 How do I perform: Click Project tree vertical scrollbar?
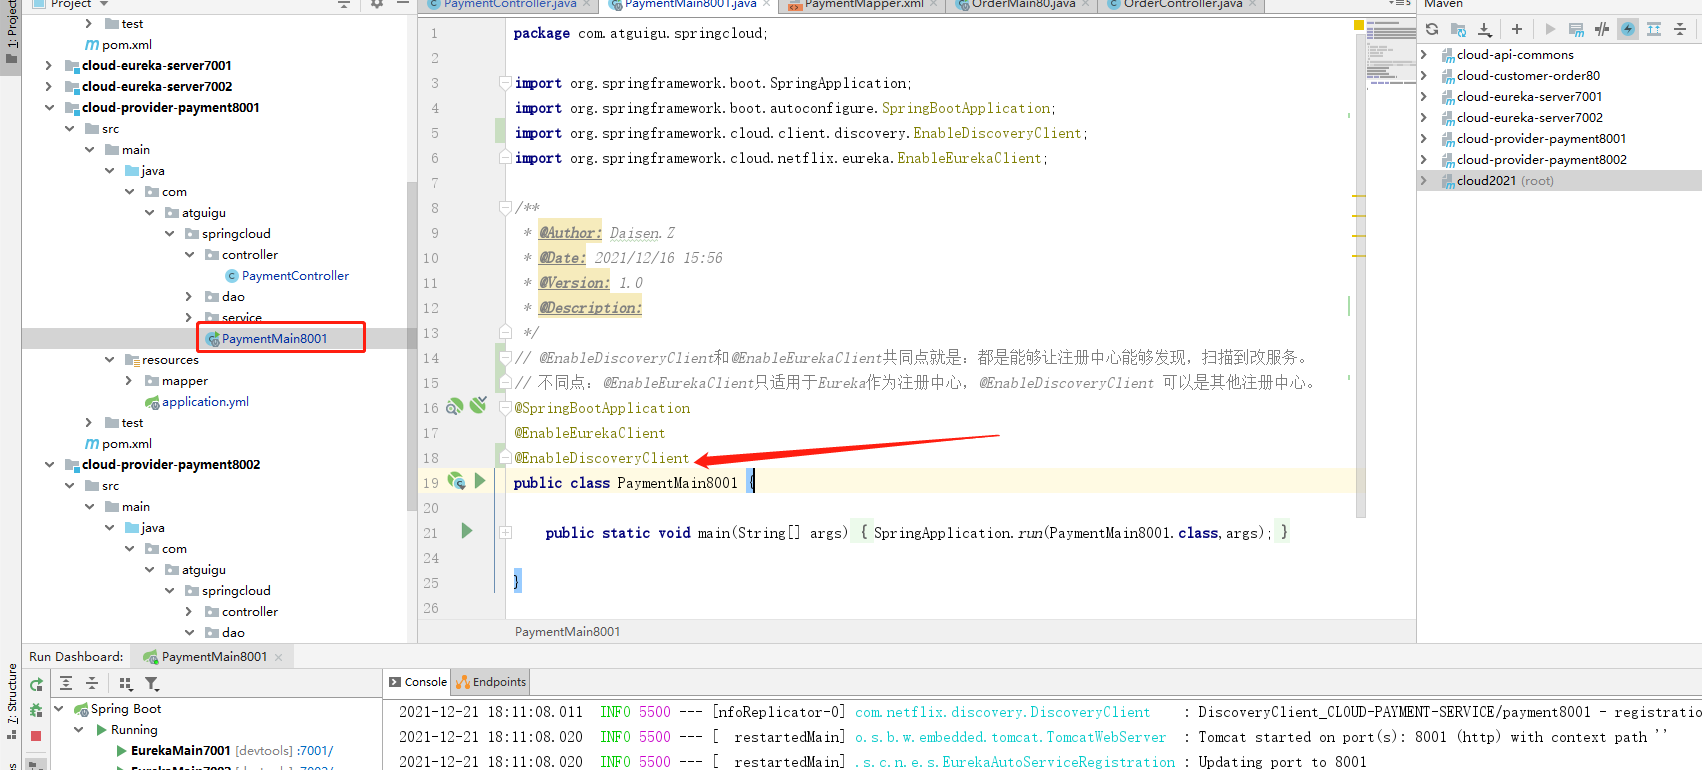(x=412, y=347)
